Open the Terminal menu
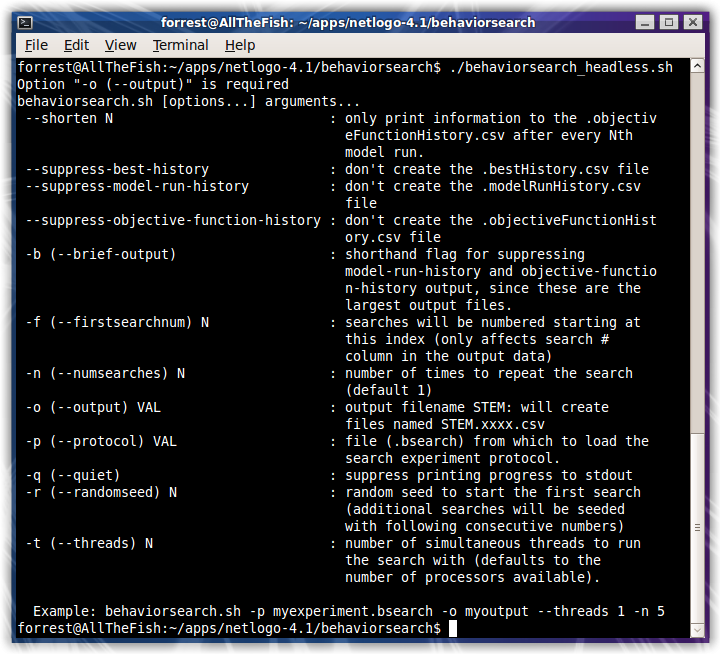The height and width of the screenshot is (654, 720). click(180, 45)
